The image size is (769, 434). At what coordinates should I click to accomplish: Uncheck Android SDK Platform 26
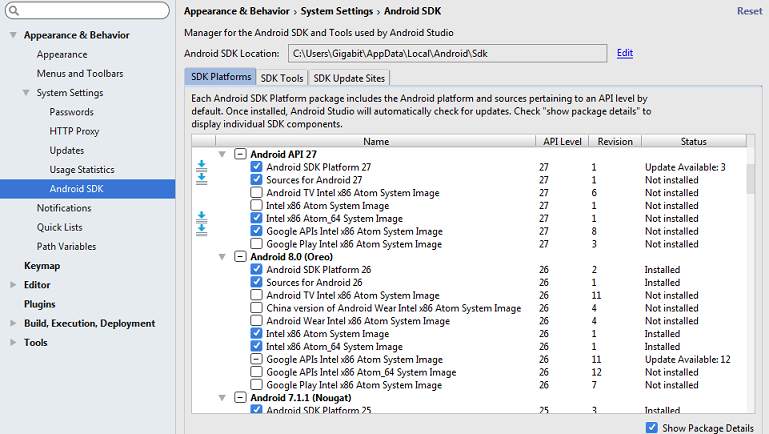pyautogui.click(x=256, y=269)
